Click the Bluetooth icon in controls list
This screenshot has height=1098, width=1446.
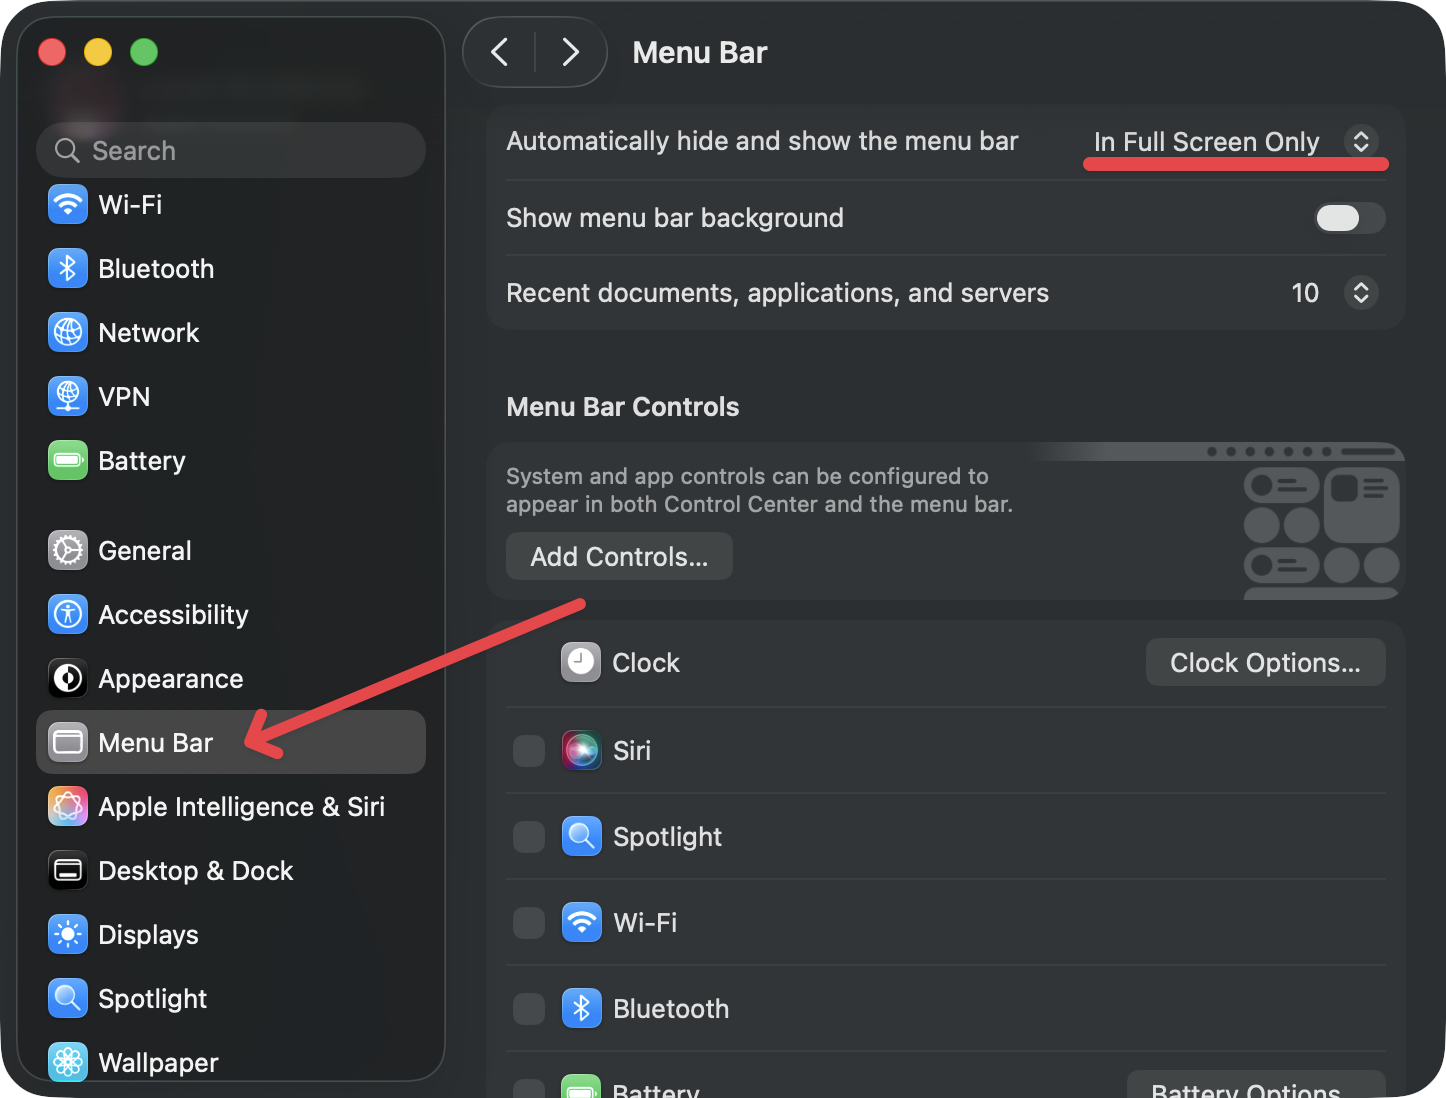[582, 1008]
